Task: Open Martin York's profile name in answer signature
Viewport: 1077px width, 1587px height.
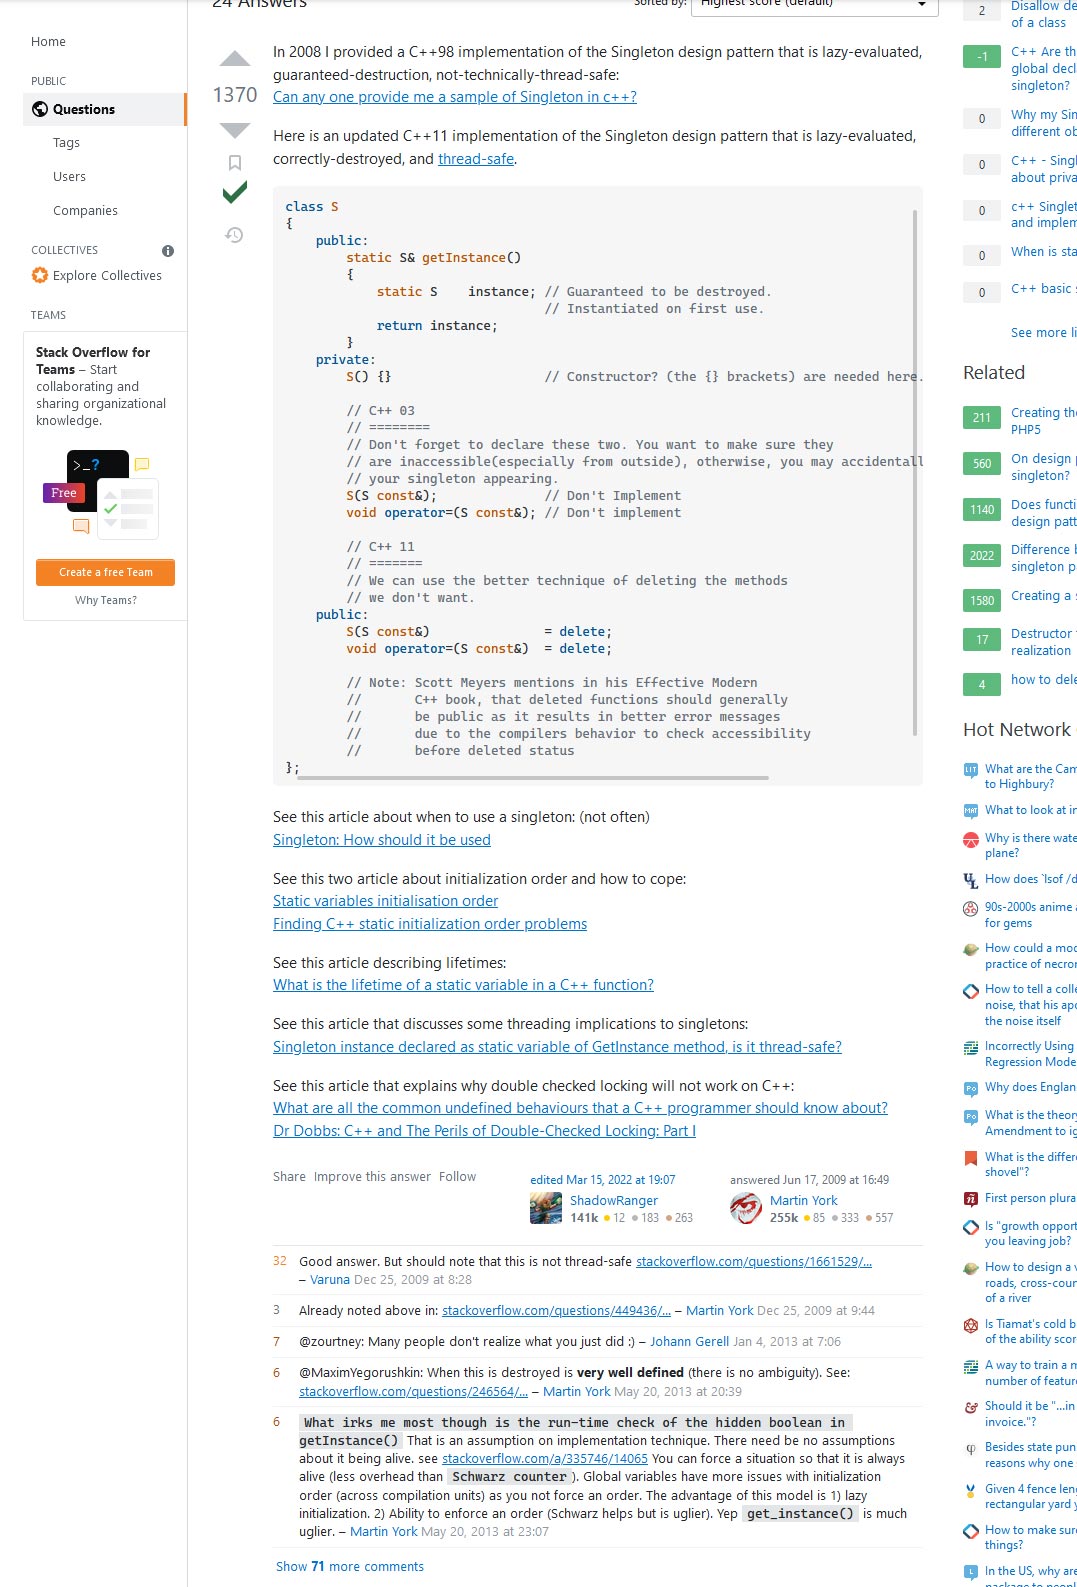Action: 804,1201
